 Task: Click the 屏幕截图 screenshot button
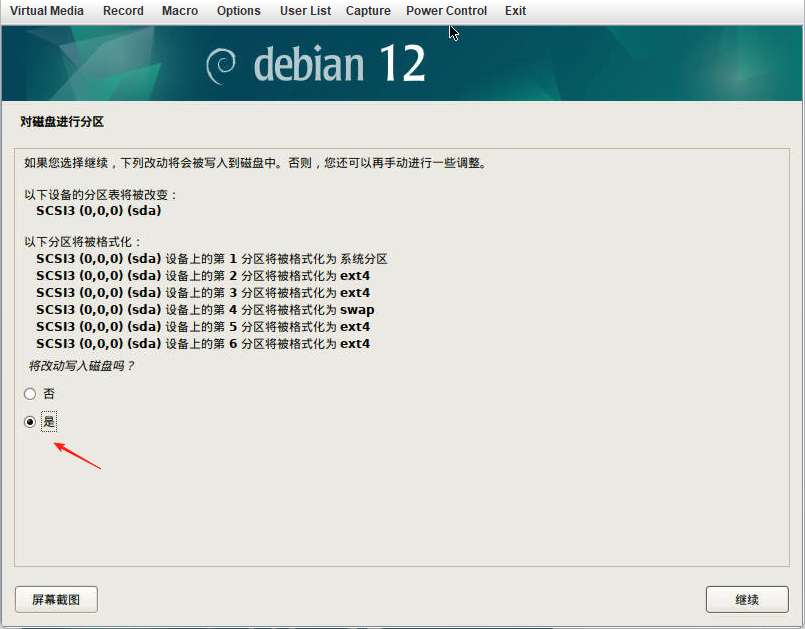pyautogui.click(x=56, y=599)
